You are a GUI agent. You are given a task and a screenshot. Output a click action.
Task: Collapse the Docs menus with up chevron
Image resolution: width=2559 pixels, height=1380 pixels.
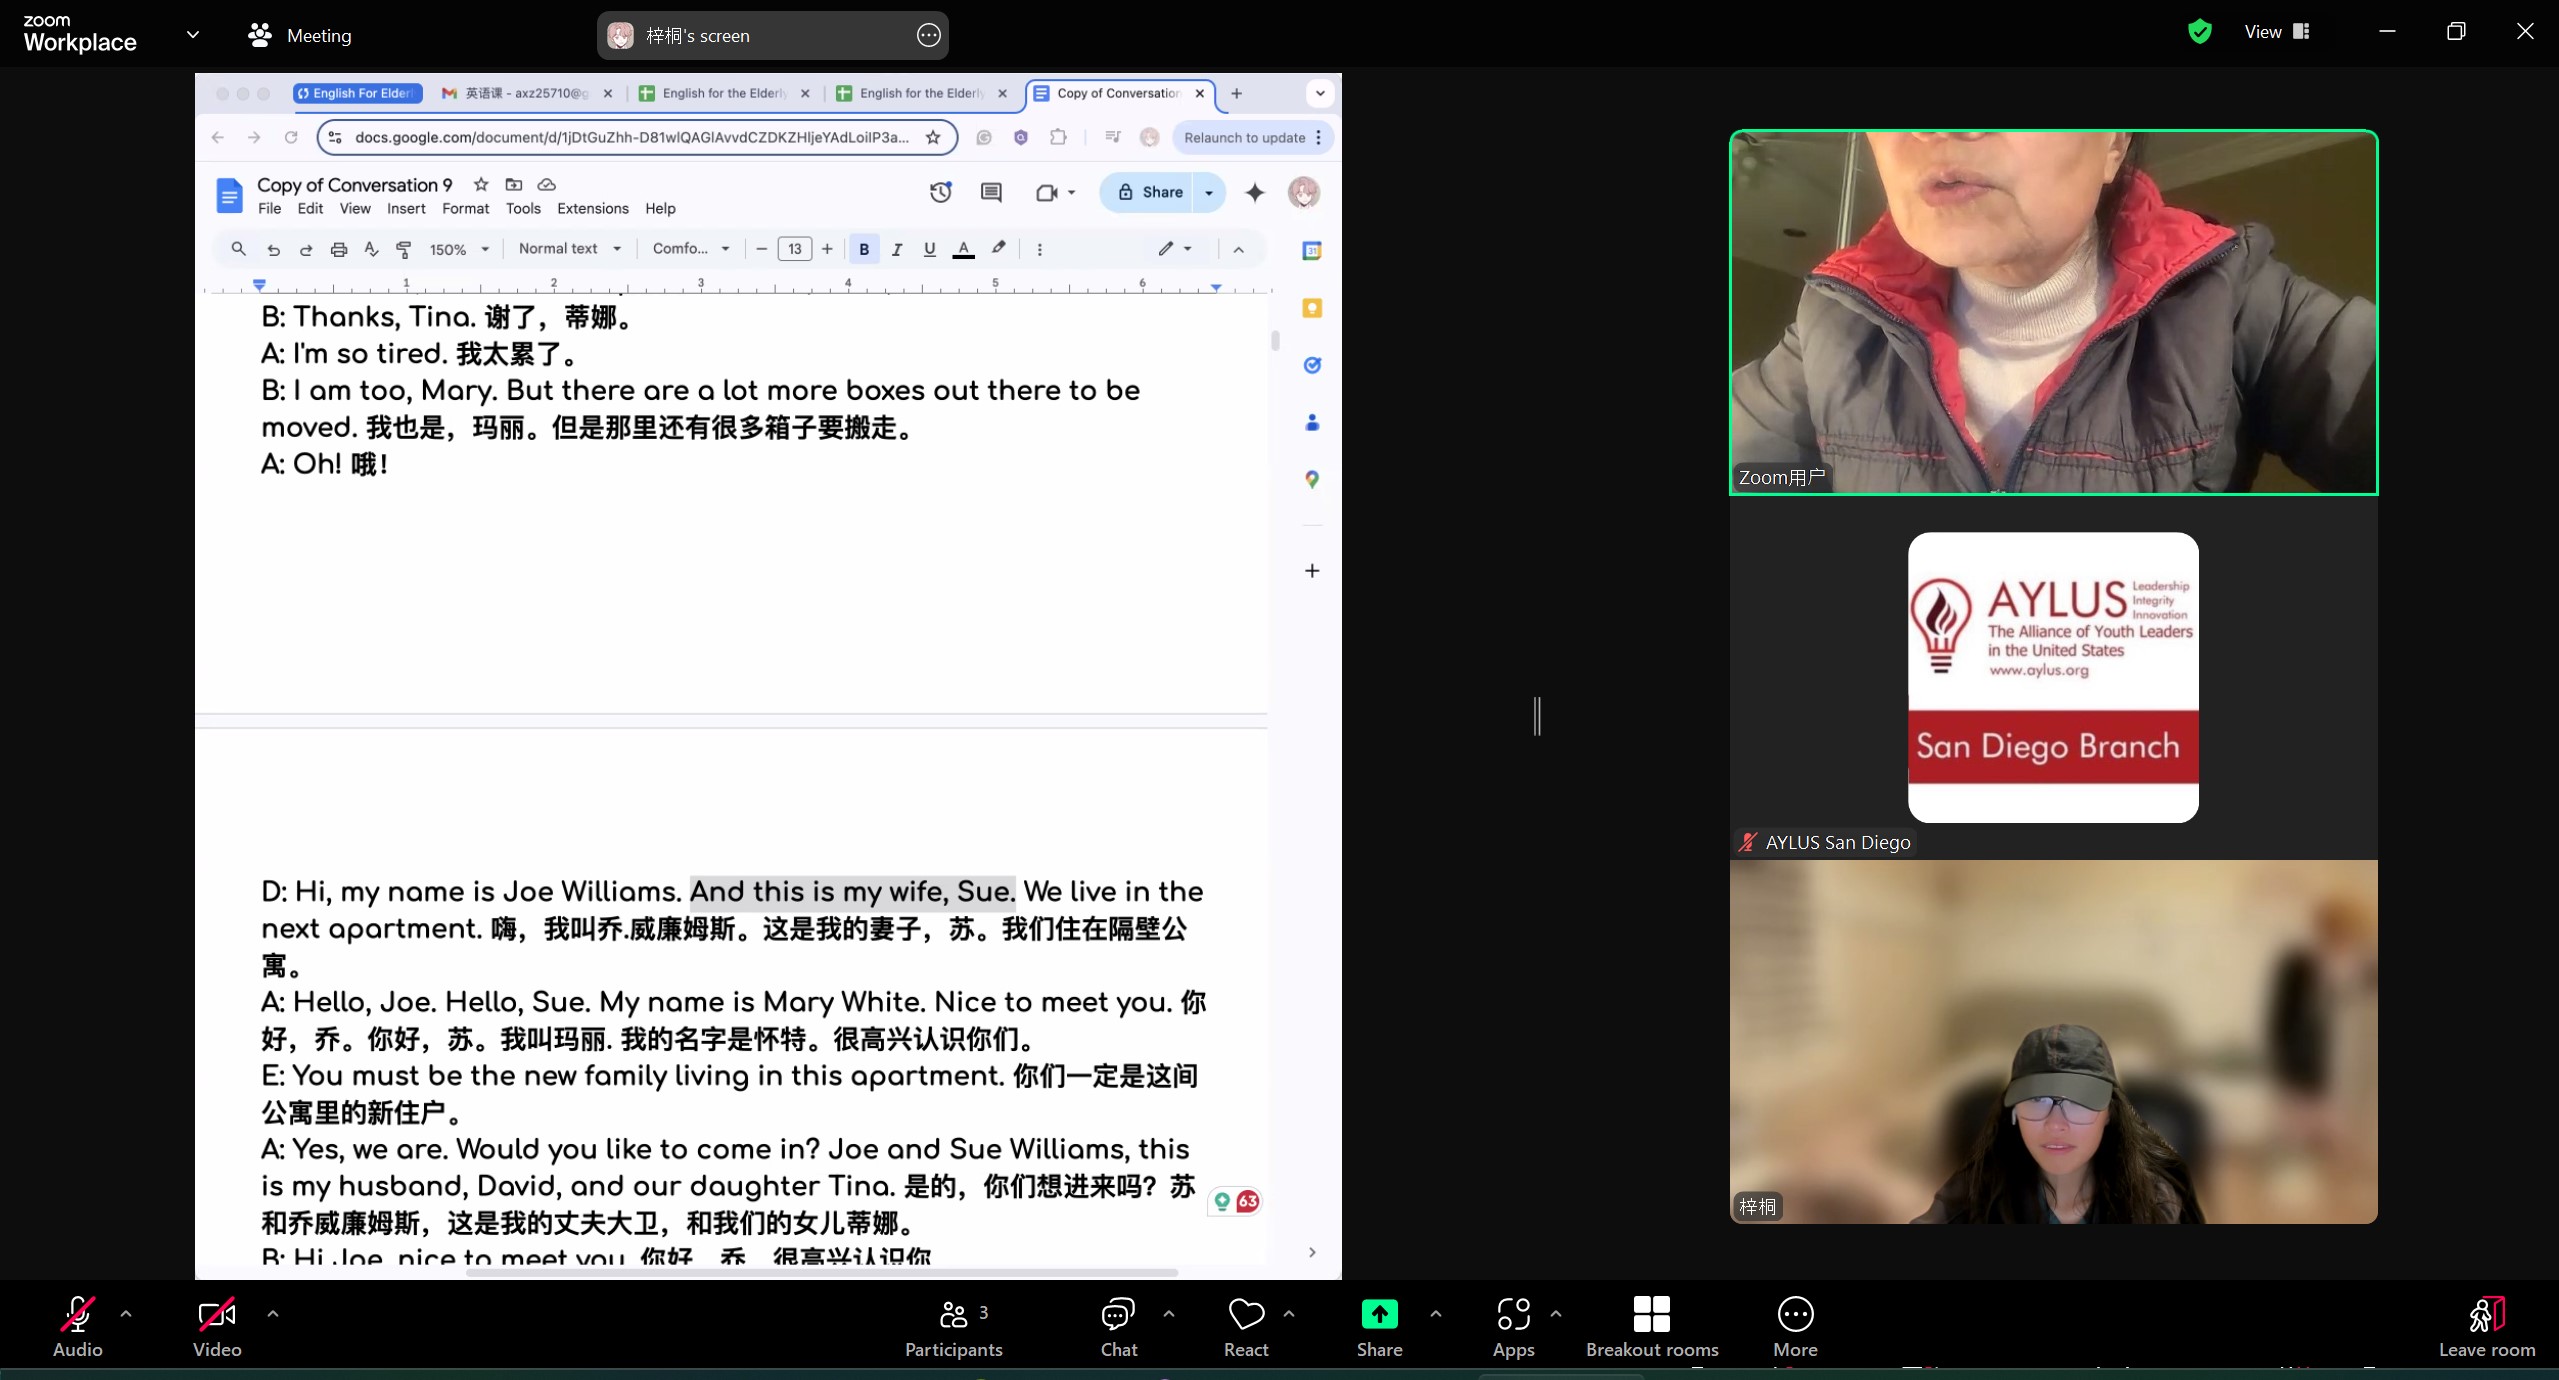point(1238,249)
